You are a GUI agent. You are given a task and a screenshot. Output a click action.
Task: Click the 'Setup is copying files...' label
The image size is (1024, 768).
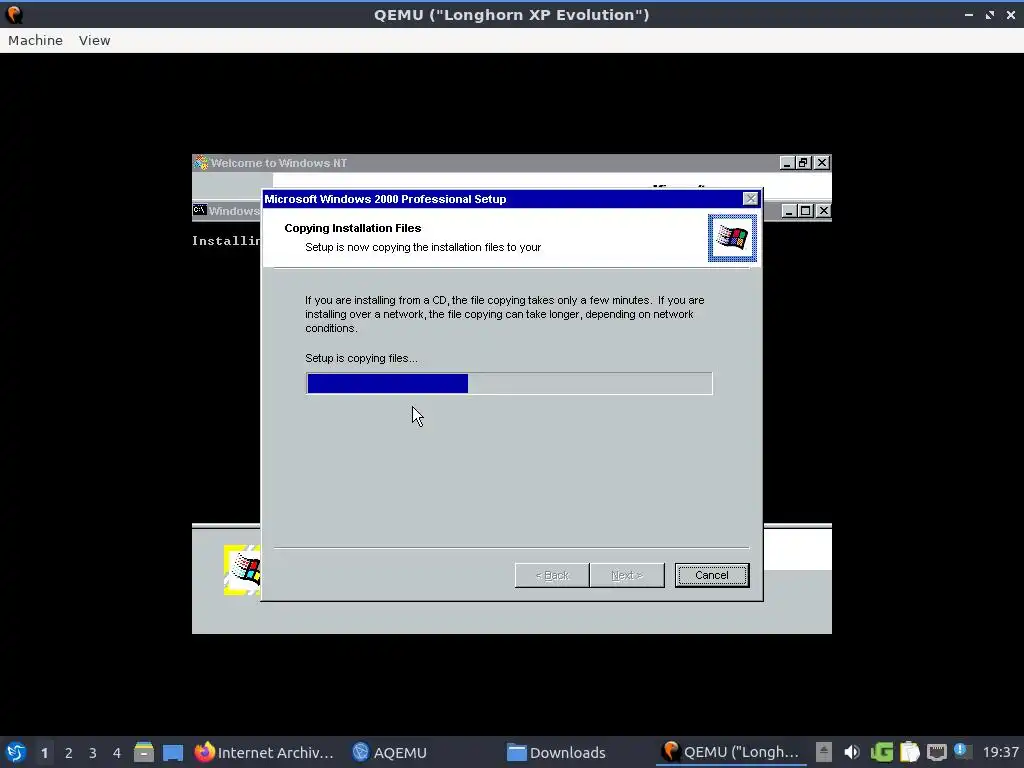coord(361,358)
